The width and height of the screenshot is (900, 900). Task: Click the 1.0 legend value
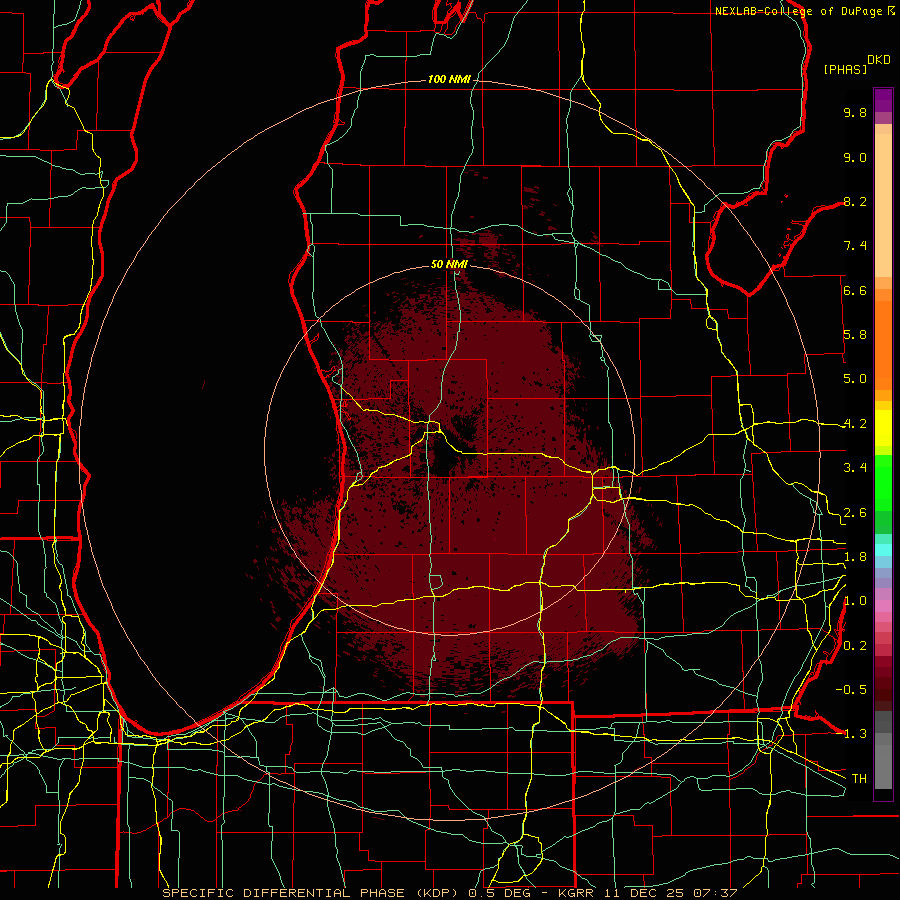click(855, 601)
